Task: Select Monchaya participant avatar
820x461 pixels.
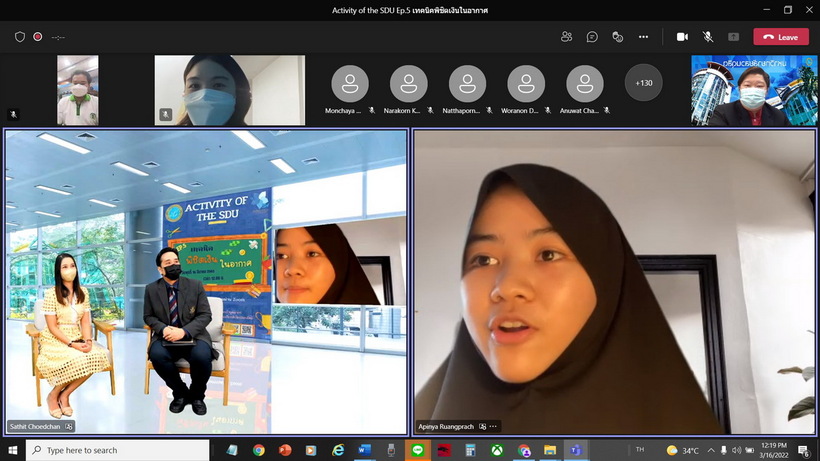Action: [x=350, y=84]
